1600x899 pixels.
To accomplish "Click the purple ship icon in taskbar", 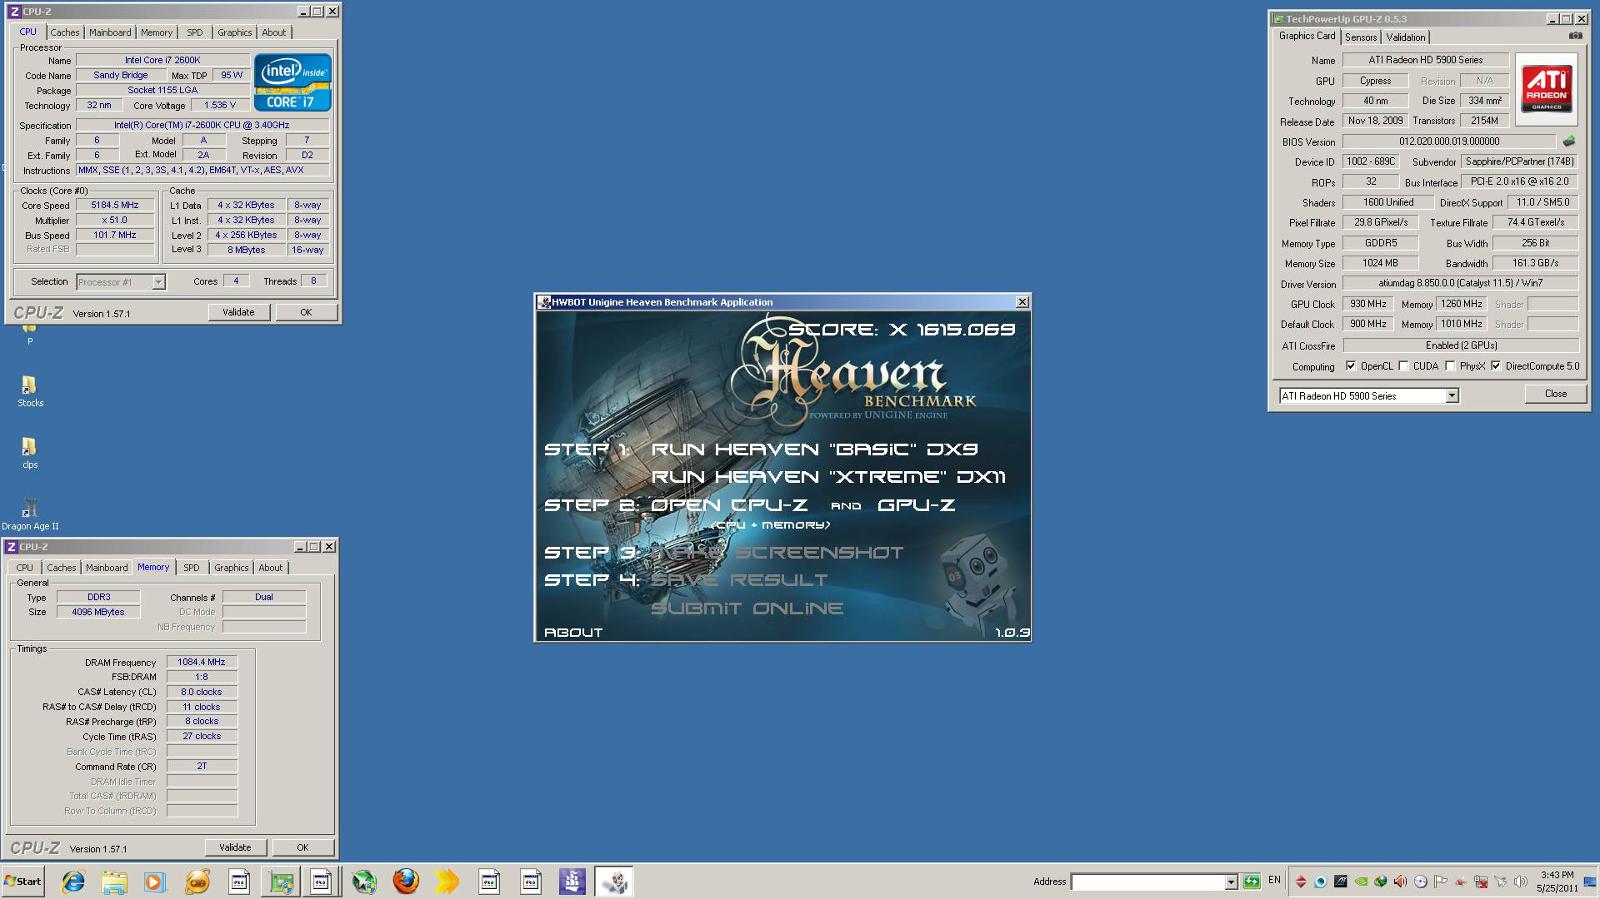I will (x=572, y=881).
